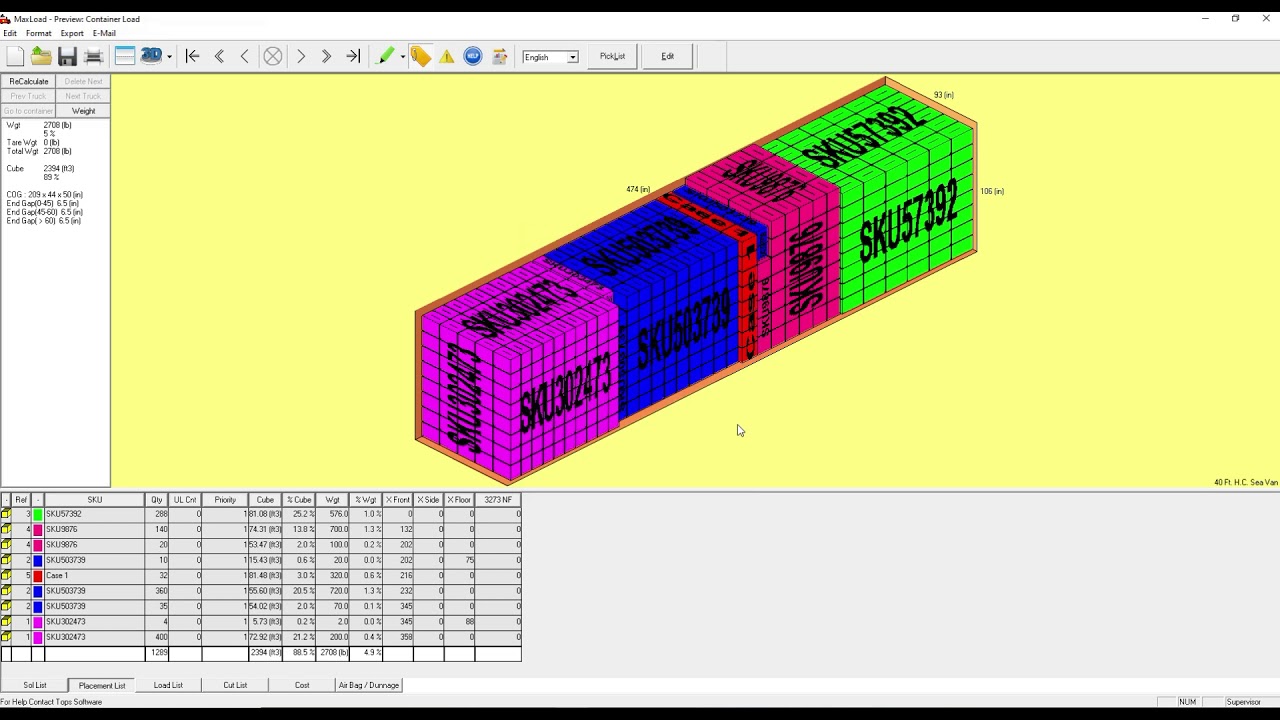Click the red color swatch for Case 1
This screenshot has height=720, width=1280.
[x=38, y=576]
